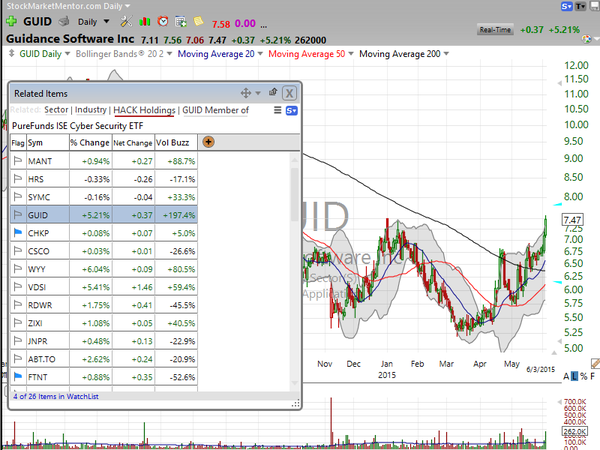Unflag the CHKP row
Screen dimensions: 600x450
[x=18, y=233]
